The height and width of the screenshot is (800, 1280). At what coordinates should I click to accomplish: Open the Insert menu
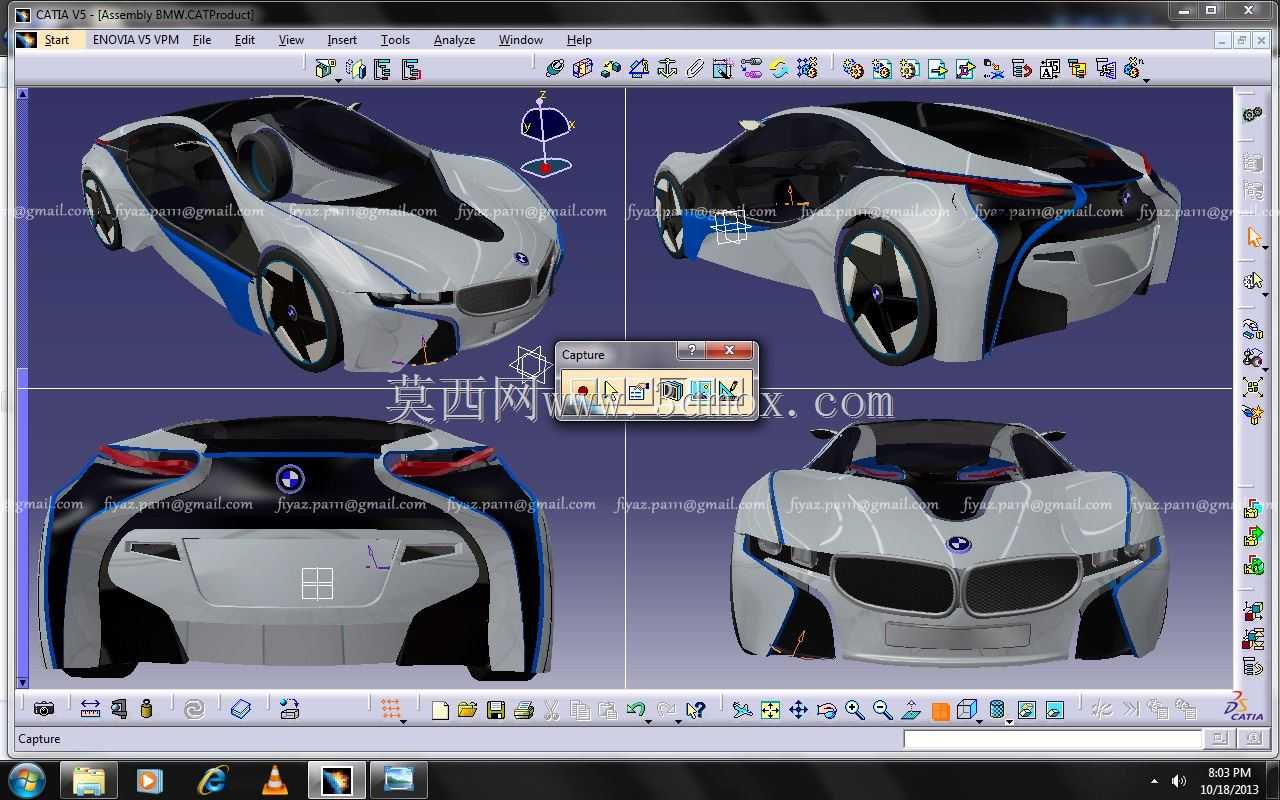[x=342, y=40]
